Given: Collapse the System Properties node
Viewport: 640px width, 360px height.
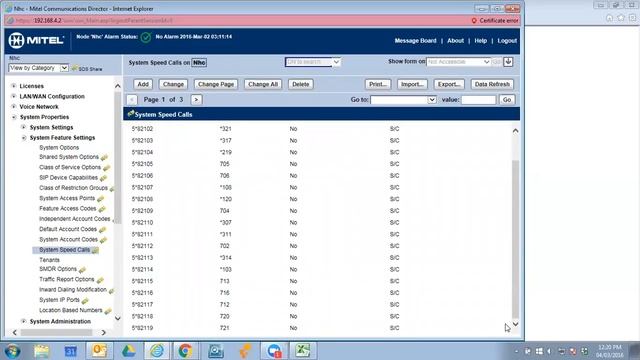Looking at the screenshot, I should pos(14,117).
